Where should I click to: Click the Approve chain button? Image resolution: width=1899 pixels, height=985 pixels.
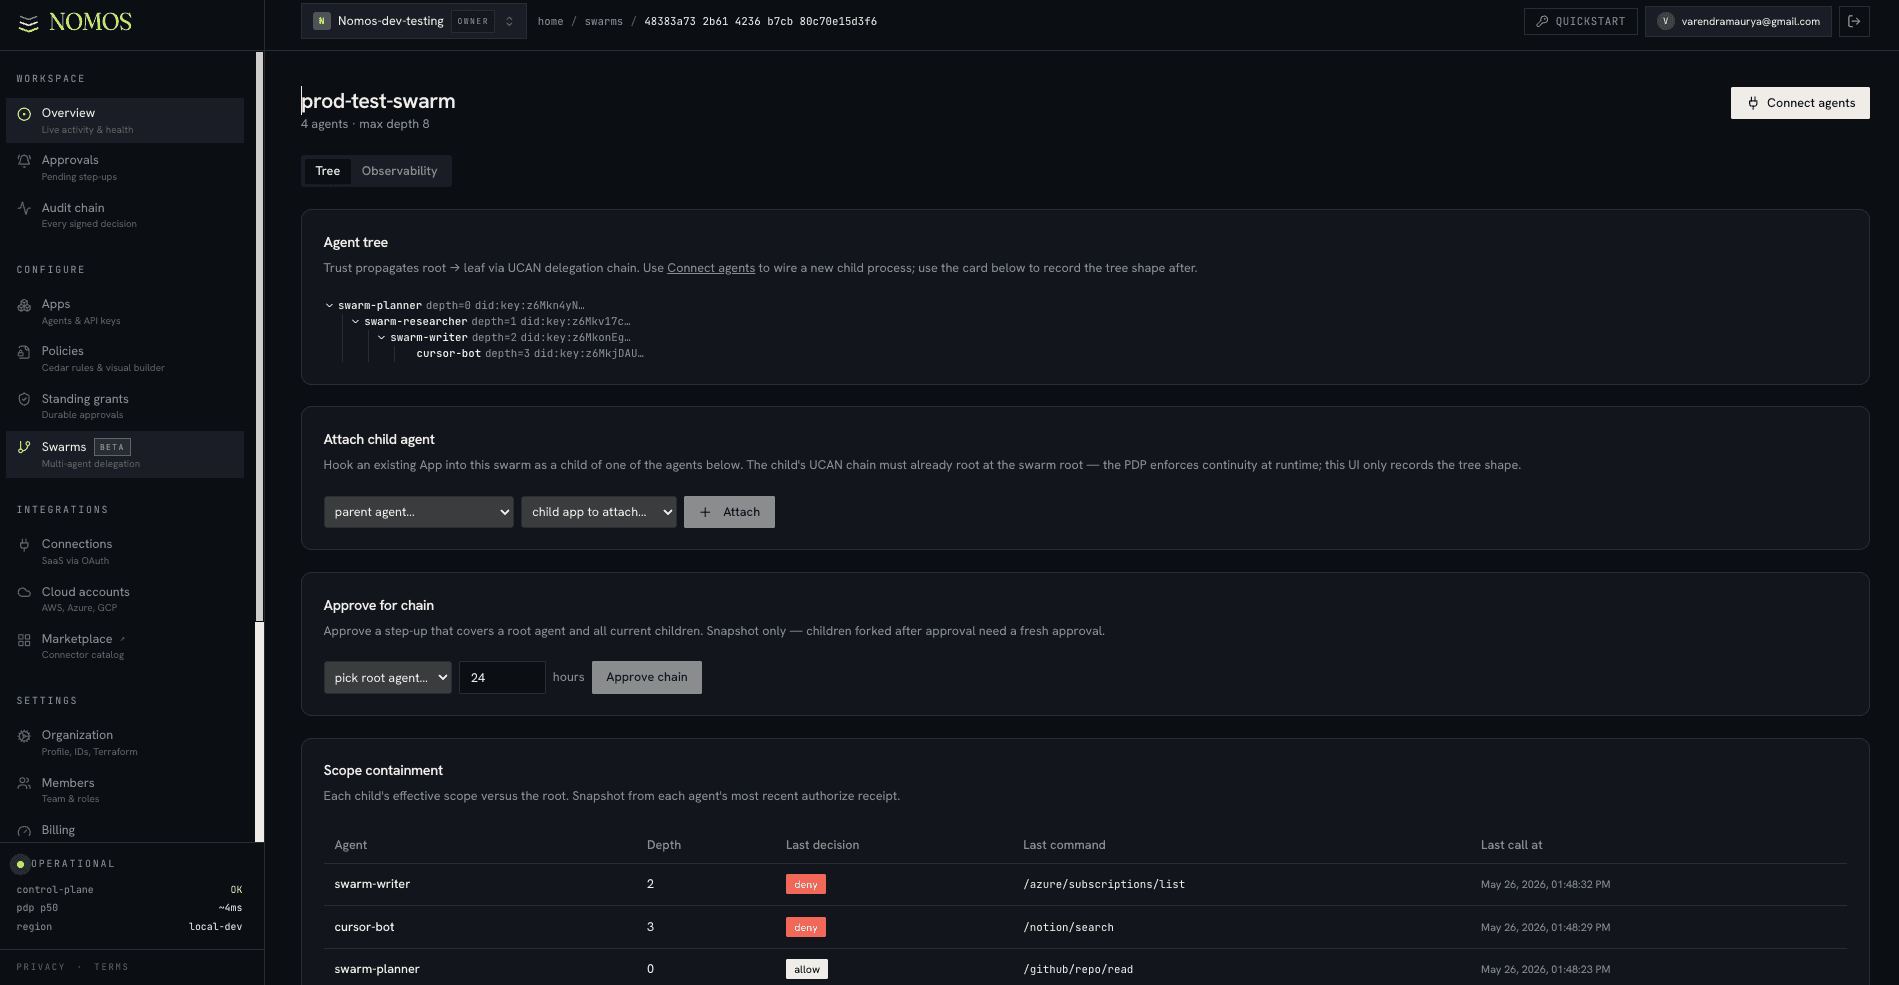[x=647, y=677]
